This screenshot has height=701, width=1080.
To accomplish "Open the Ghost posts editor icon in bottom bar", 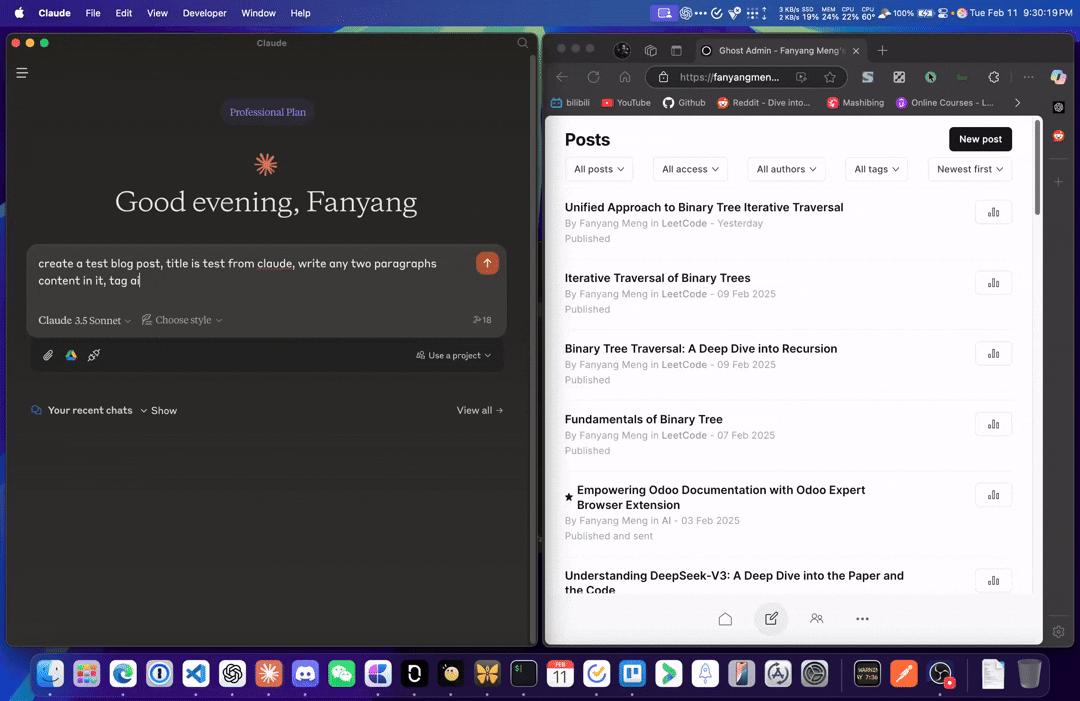I will pos(771,619).
